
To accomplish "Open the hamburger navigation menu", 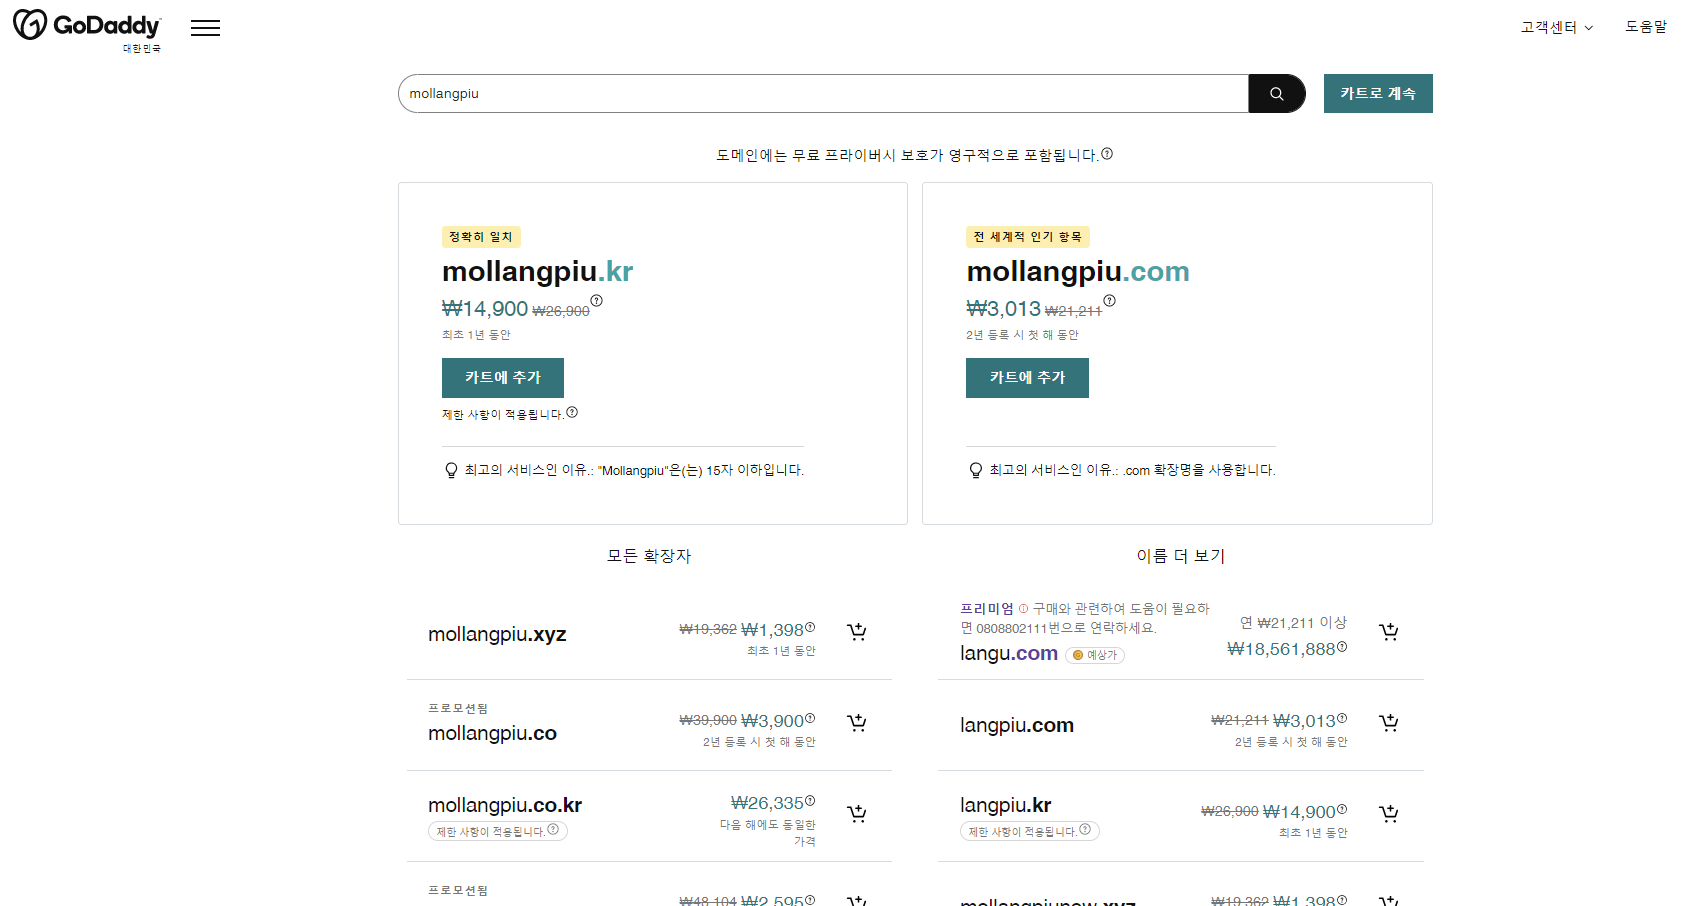I will pyautogui.click(x=205, y=28).
